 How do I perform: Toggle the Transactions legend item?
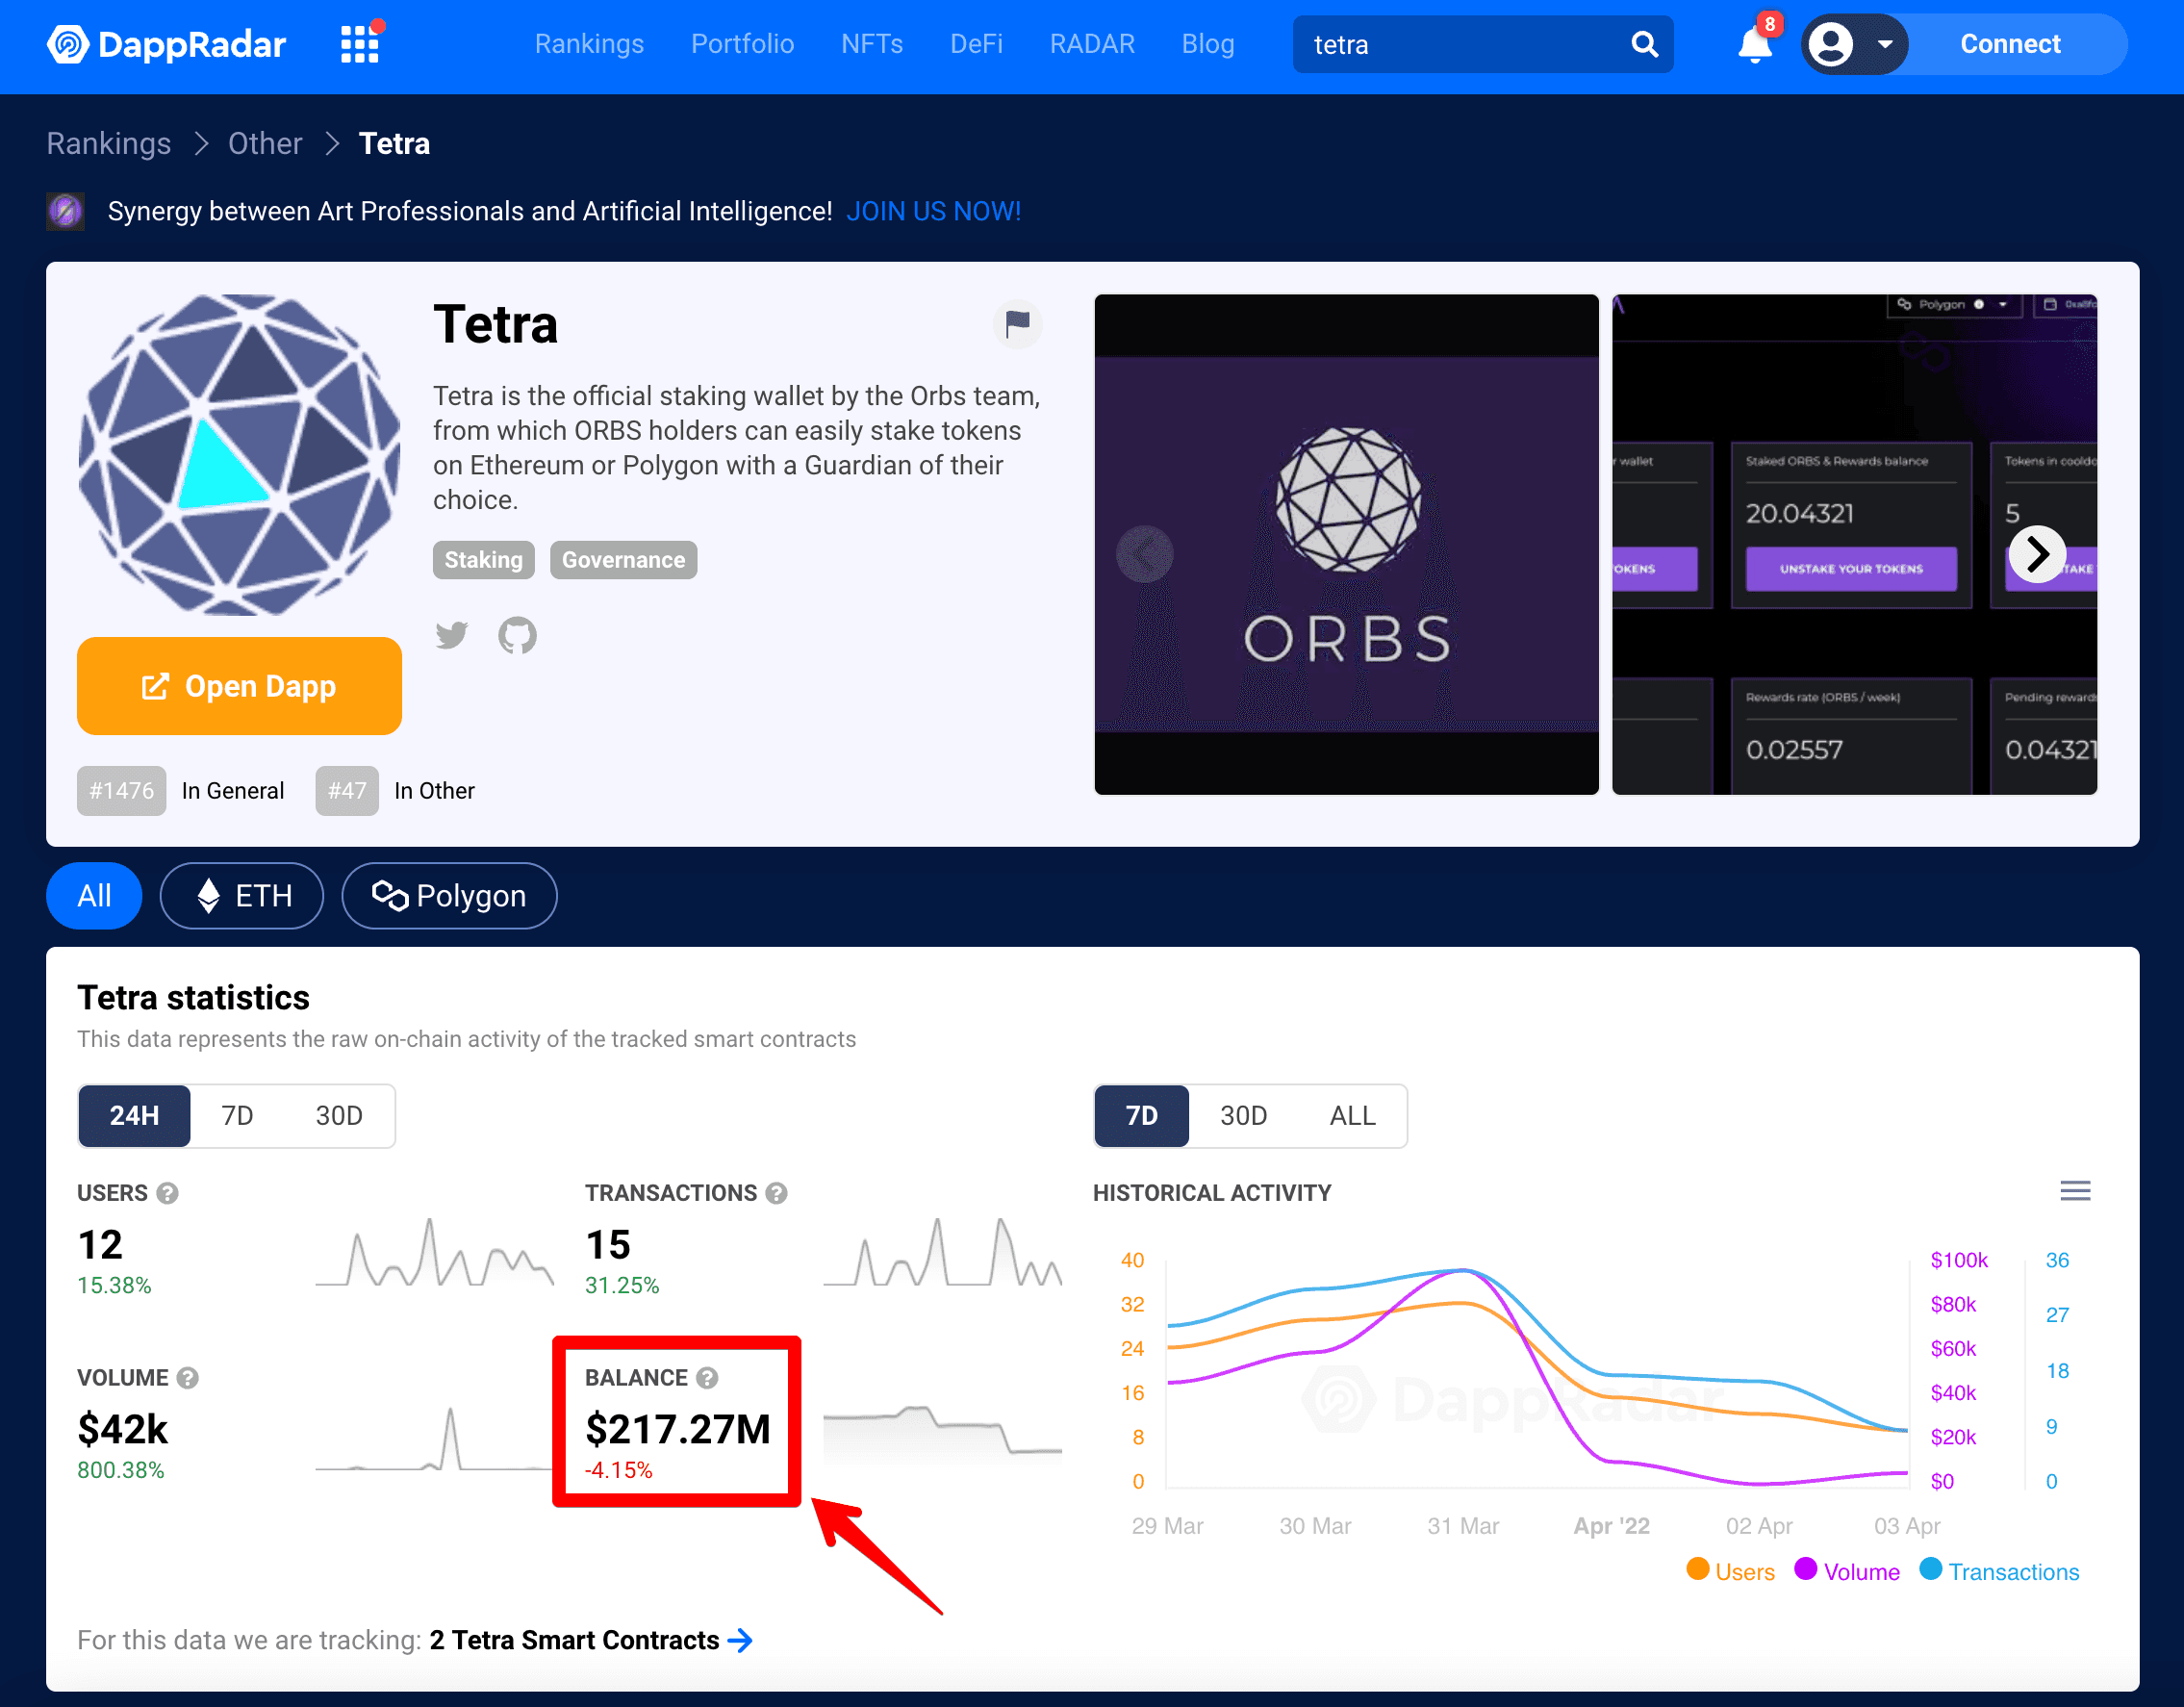(x=2000, y=1572)
